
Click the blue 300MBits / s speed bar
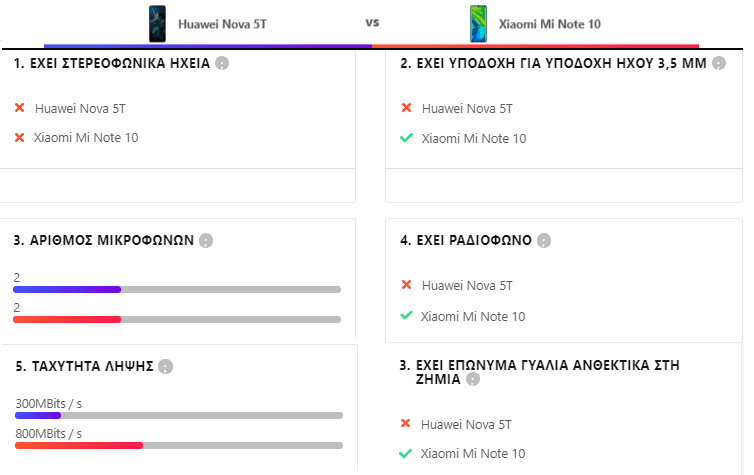click(38, 415)
